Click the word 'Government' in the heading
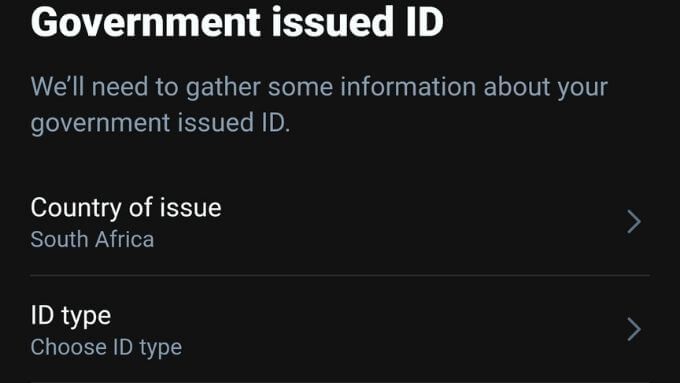 click(146, 22)
